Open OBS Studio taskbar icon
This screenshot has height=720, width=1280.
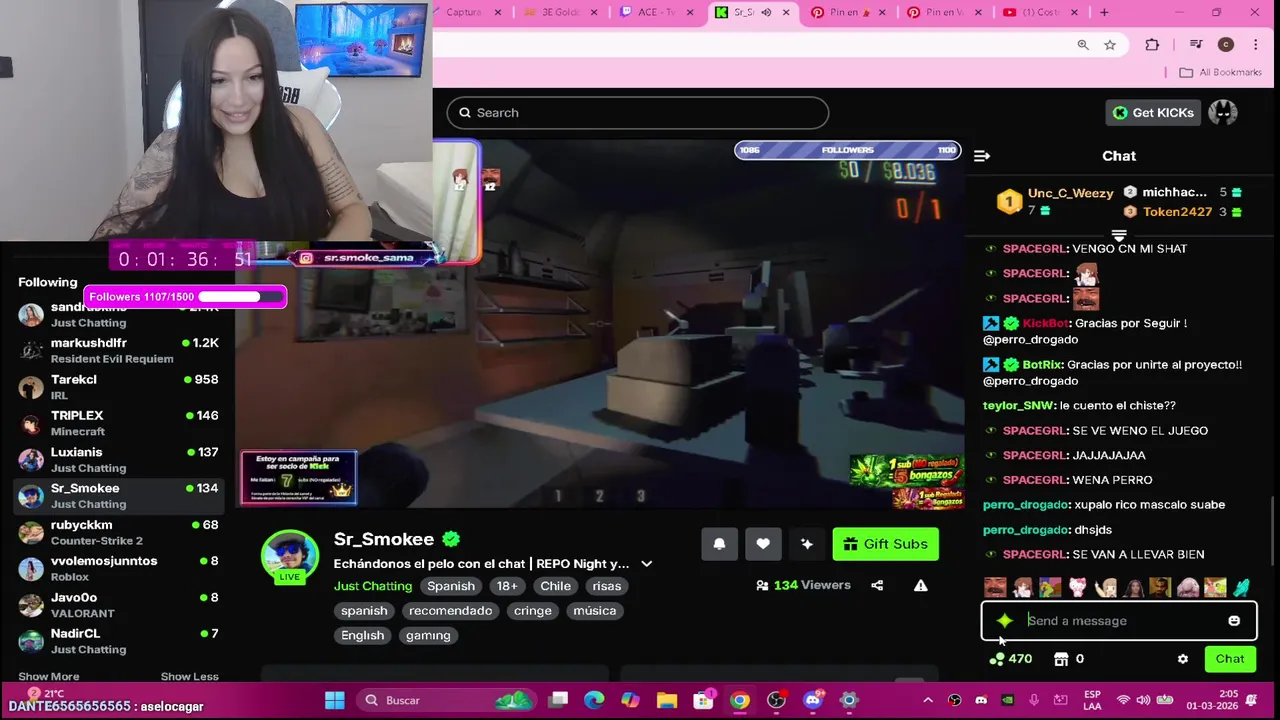pos(776,700)
